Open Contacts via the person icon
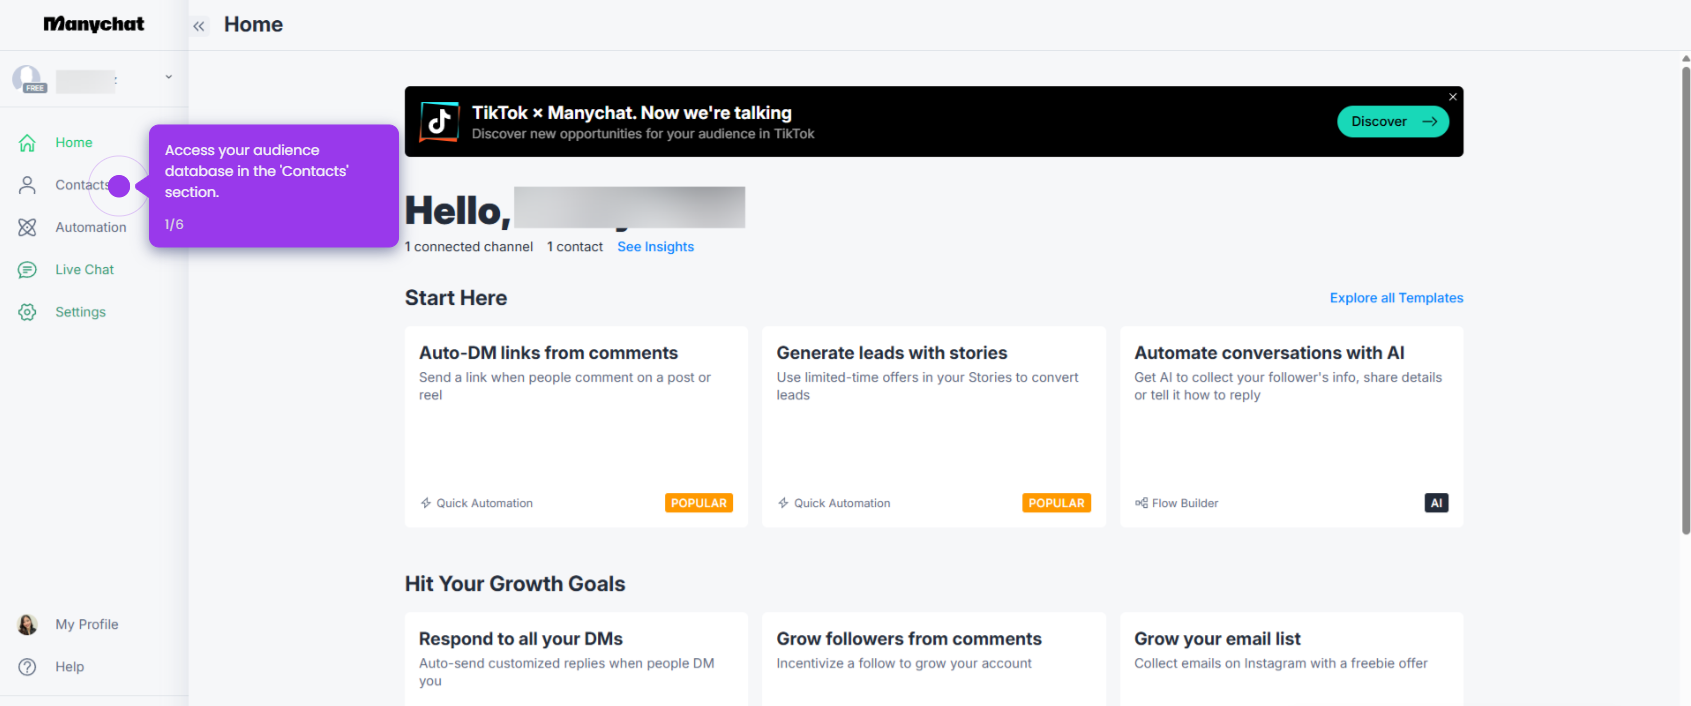The image size is (1691, 706). [27, 185]
